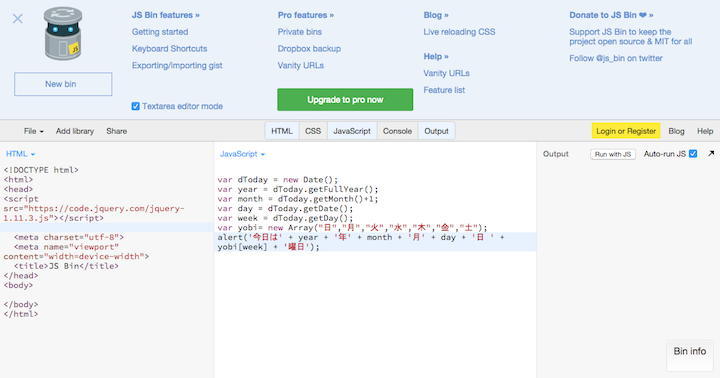Open Follow @js_bin on twitter link
This screenshot has height=378, width=720.
point(616,58)
